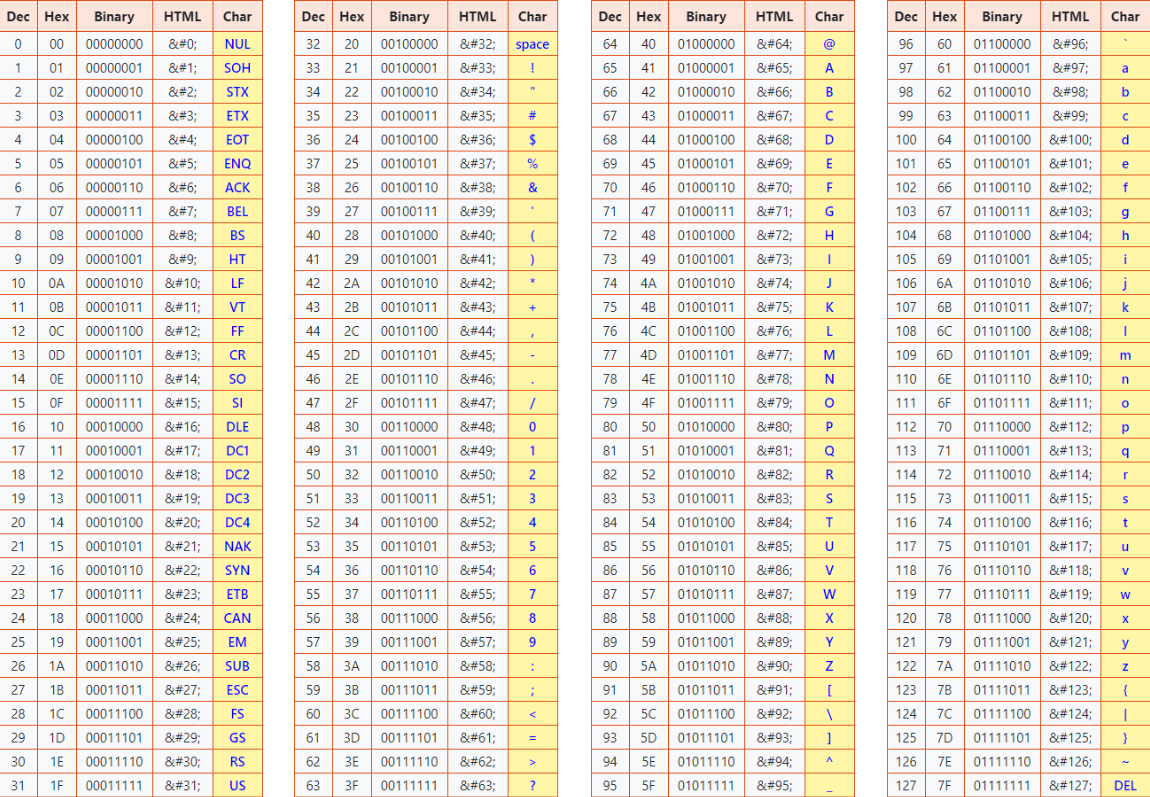Screen dimensions: 1150x797
Task: Select the BEL character cell
Action: tap(237, 212)
